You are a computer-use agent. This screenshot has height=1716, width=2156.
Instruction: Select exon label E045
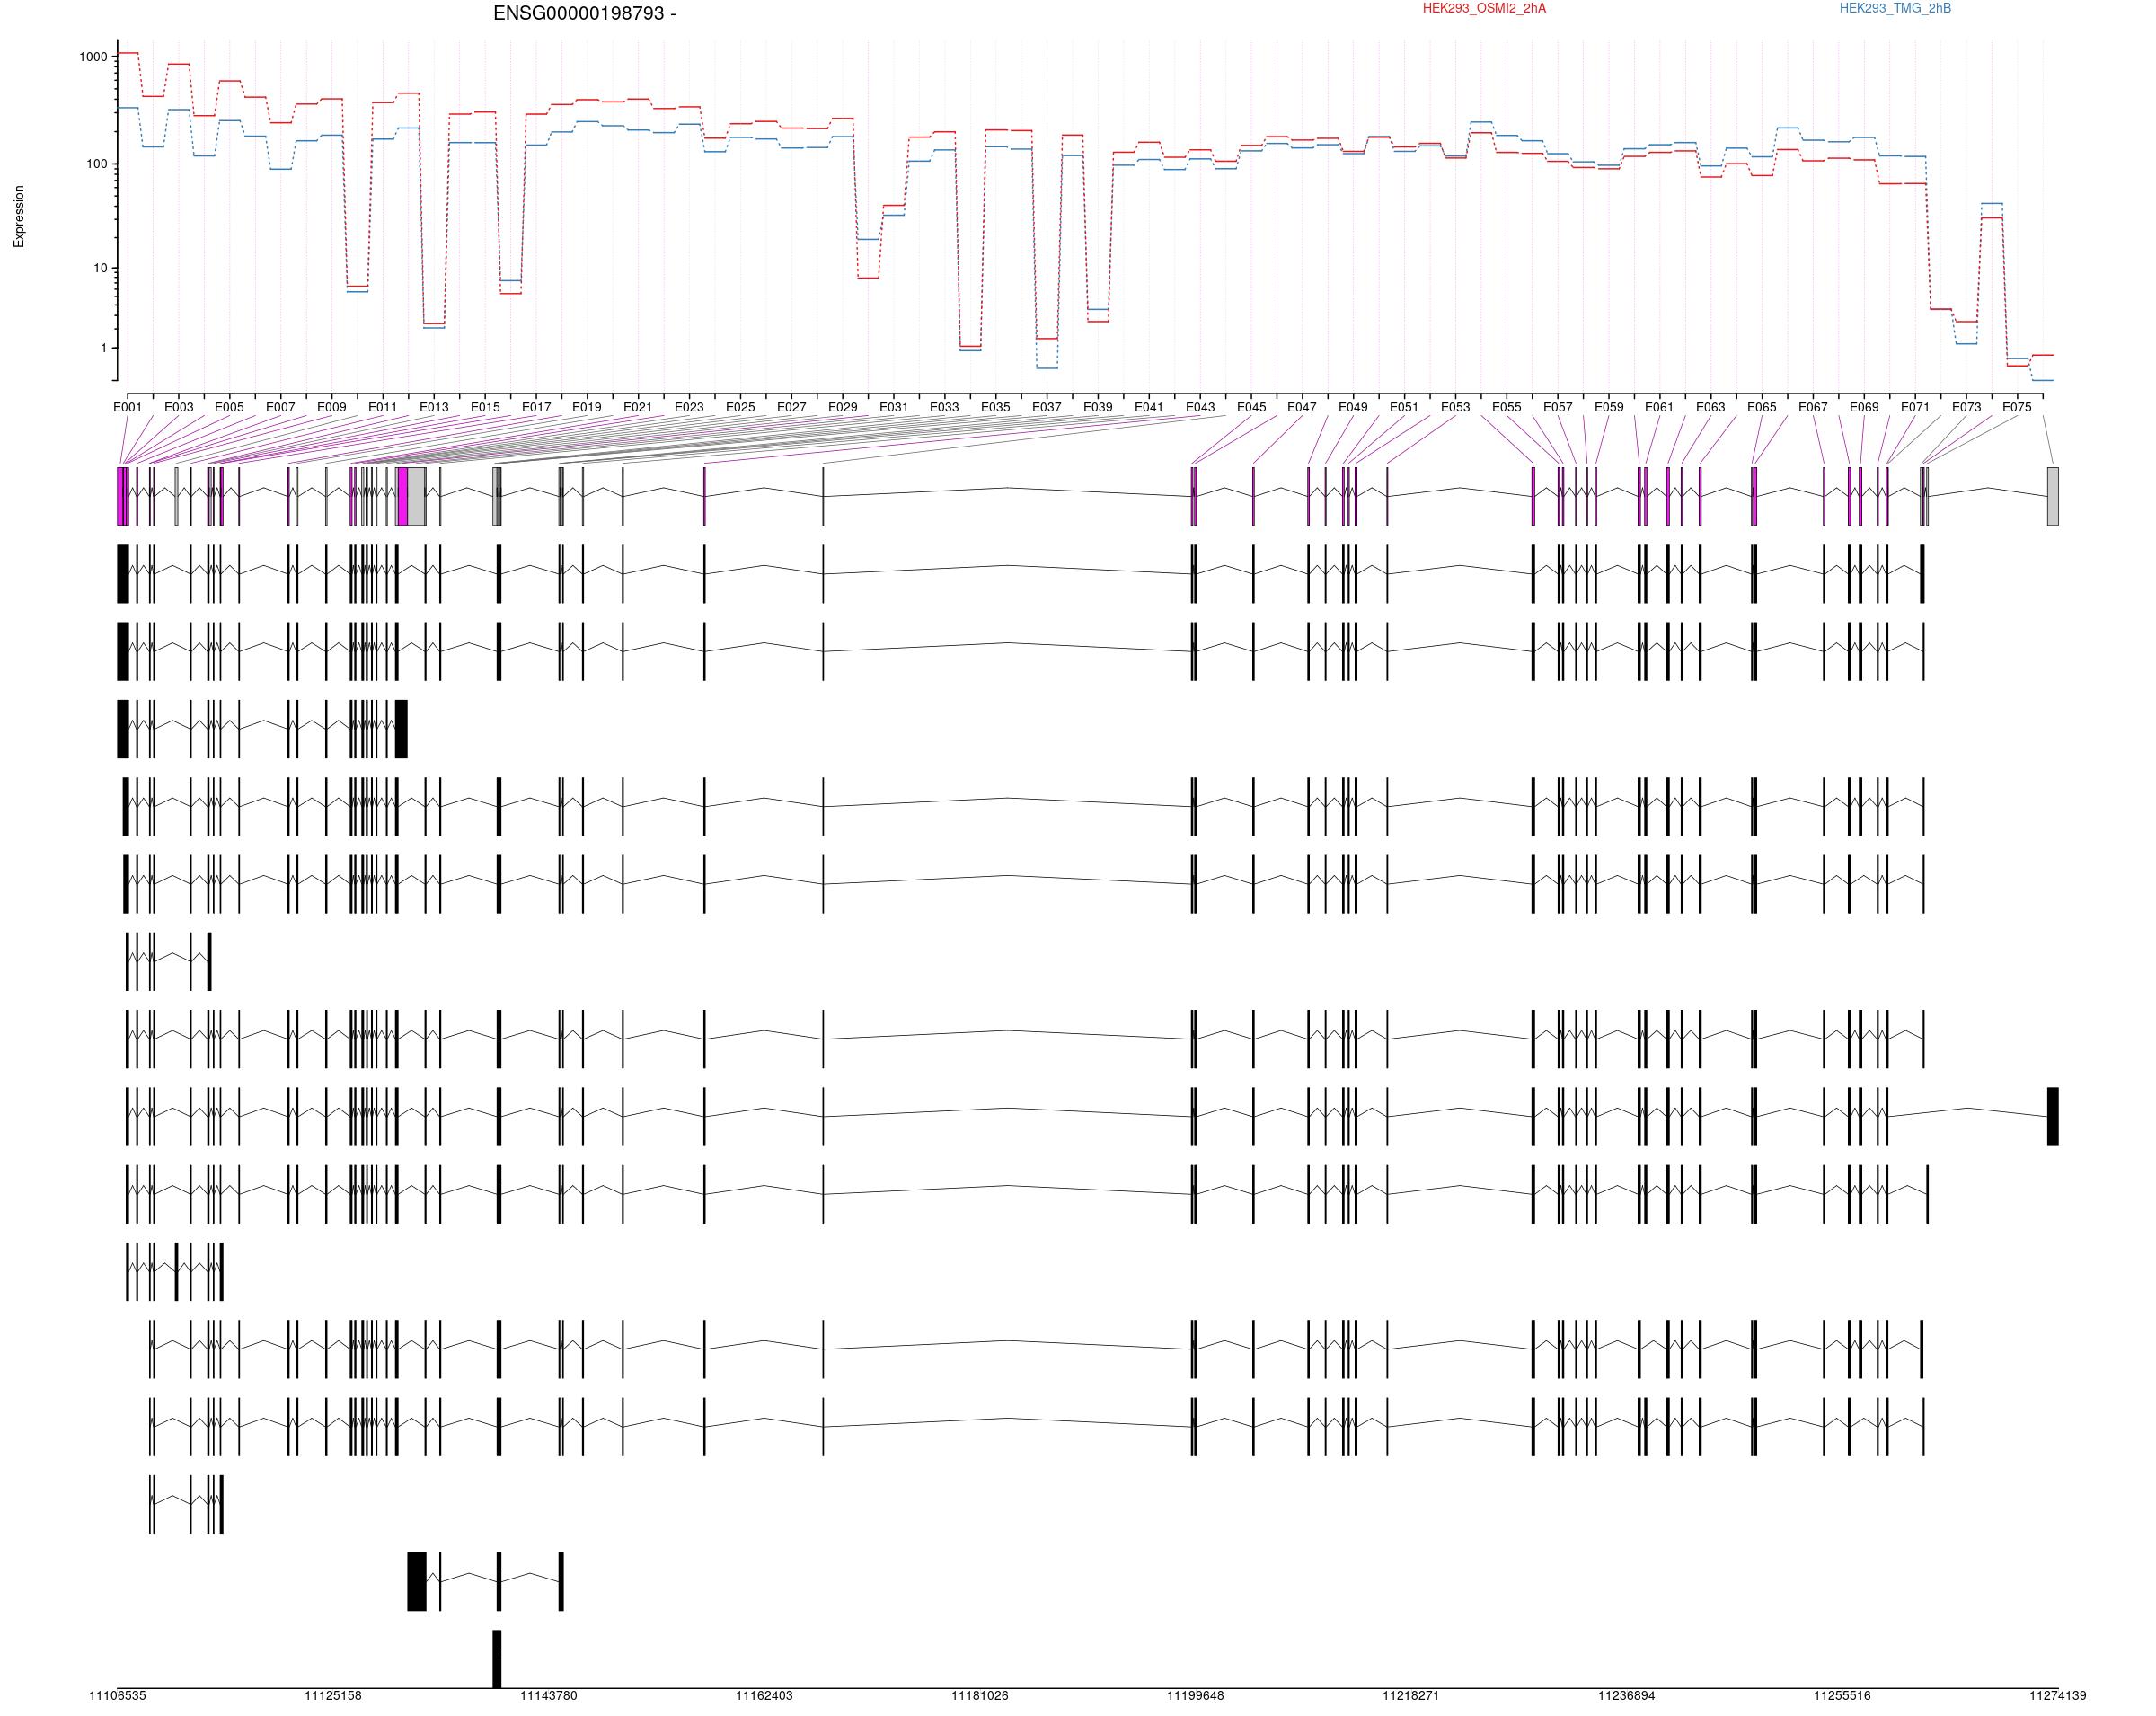click(1251, 407)
